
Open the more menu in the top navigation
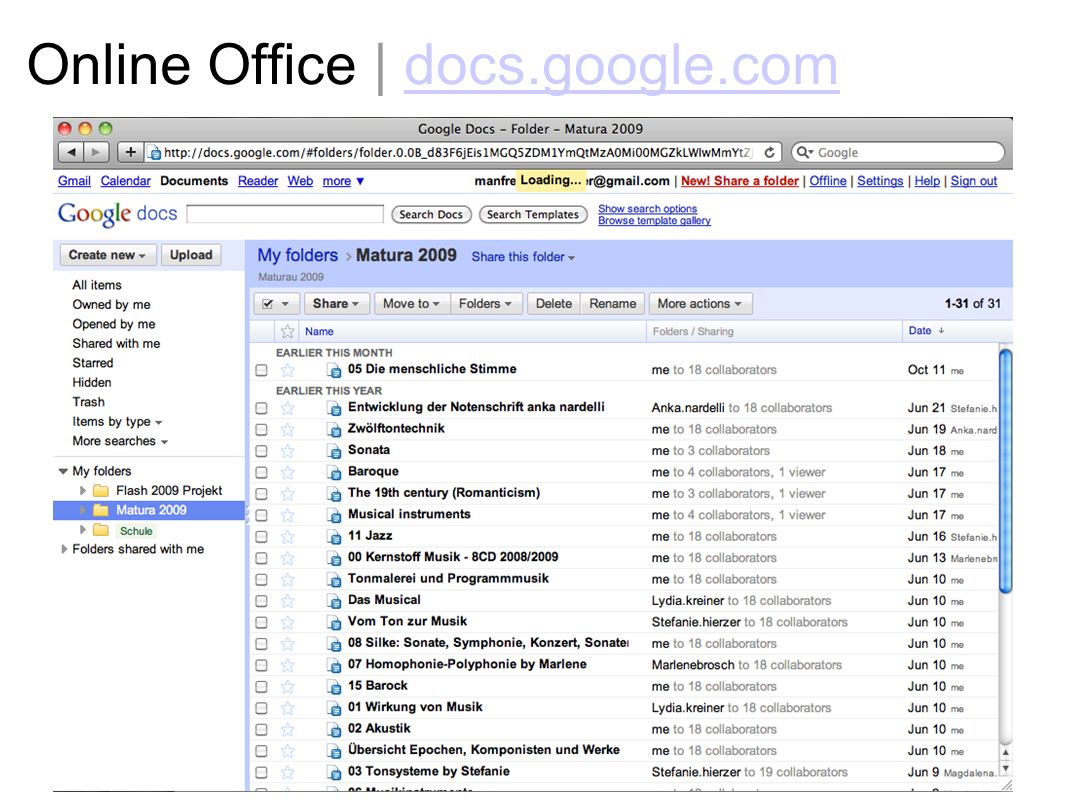(x=343, y=181)
